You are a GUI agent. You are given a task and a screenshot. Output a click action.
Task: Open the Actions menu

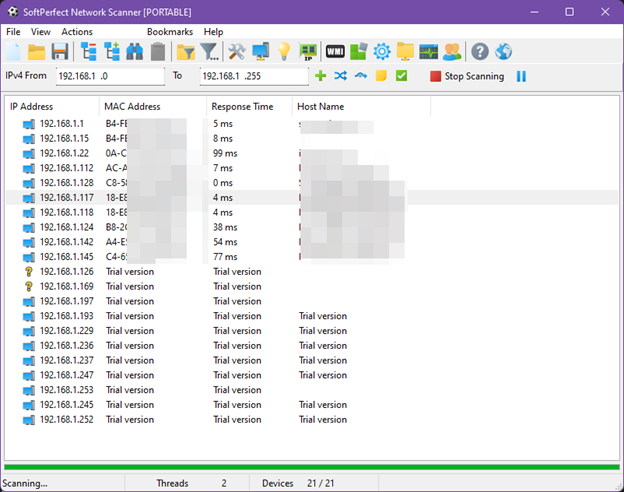click(76, 32)
